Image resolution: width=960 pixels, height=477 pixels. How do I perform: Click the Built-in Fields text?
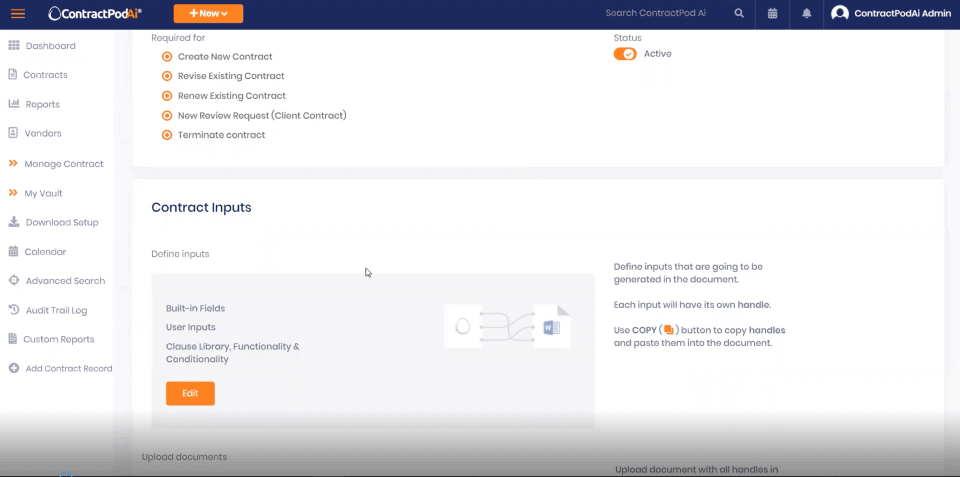(x=195, y=308)
